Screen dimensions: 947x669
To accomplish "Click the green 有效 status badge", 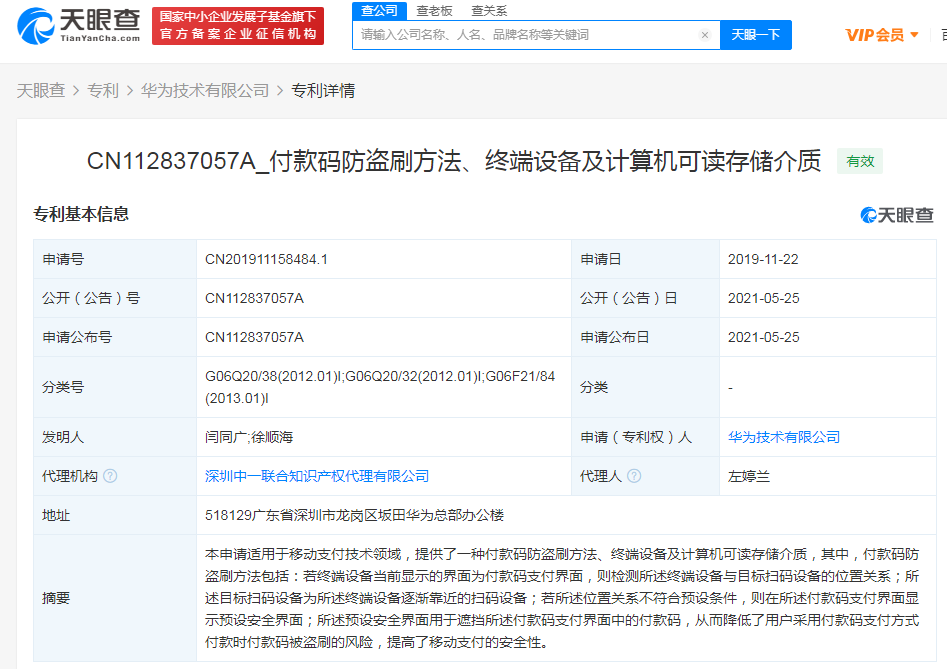I will (859, 161).
